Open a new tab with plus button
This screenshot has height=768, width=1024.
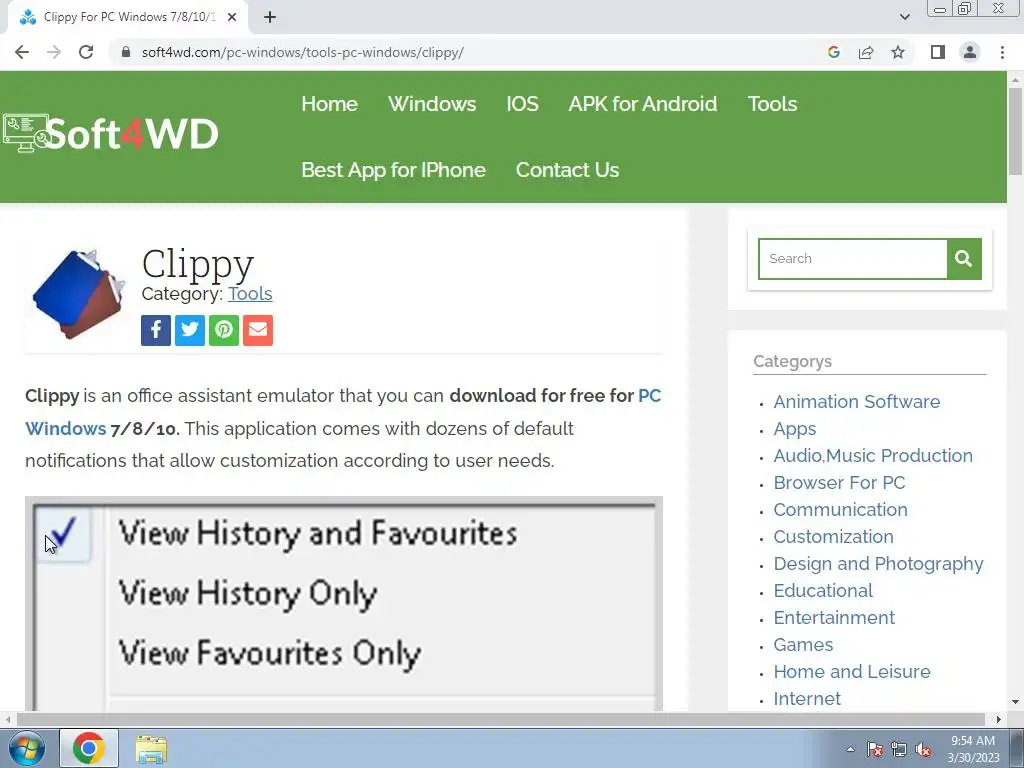[x=270, y=17]
